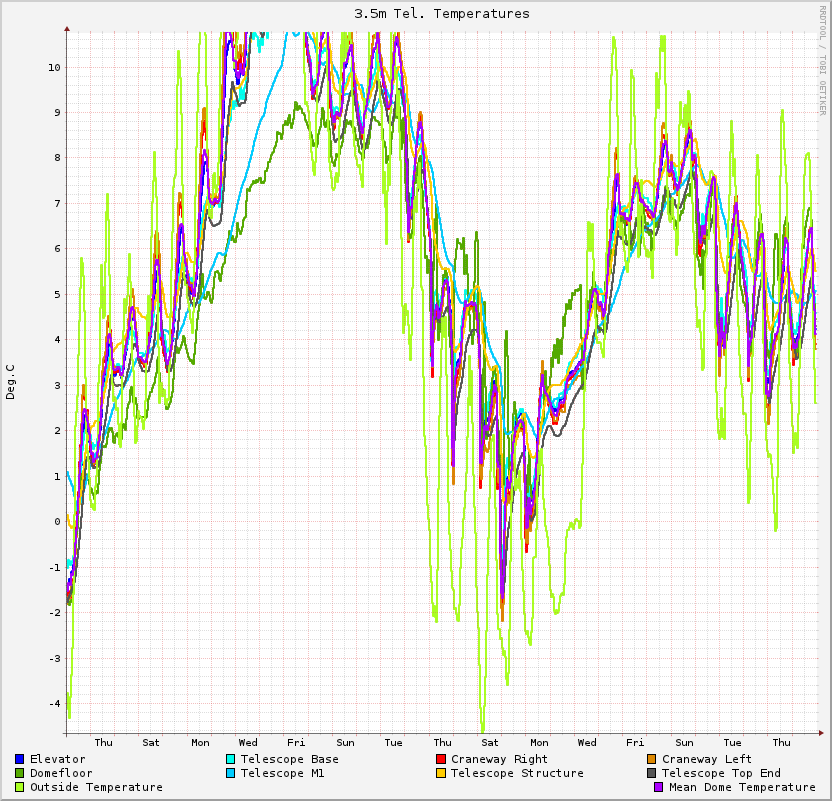Click the gray Telescope Top End swatch

pyautogui.click(x=652, y=773)
